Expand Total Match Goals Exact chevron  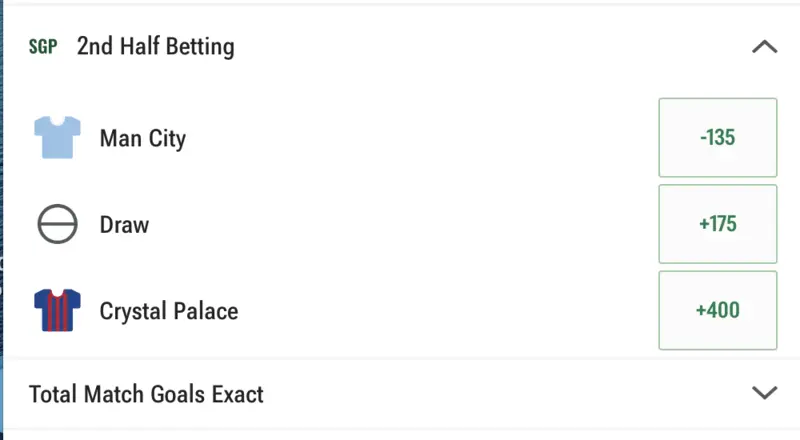(x=764, y=393)
